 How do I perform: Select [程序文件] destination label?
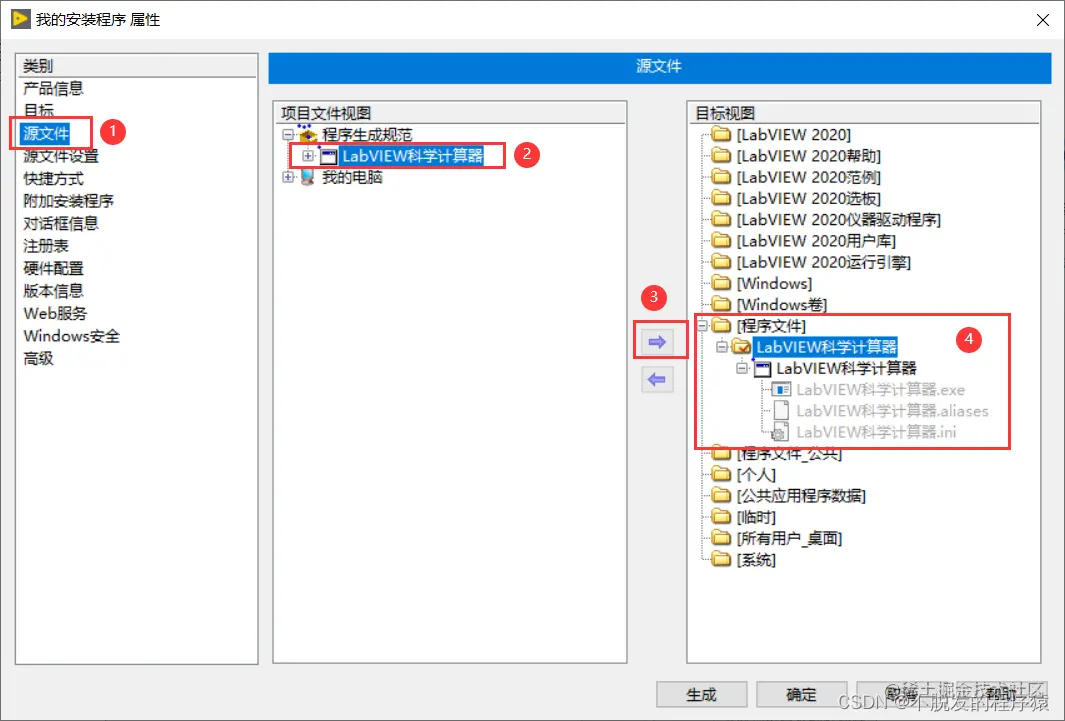[x=771, y=326]
